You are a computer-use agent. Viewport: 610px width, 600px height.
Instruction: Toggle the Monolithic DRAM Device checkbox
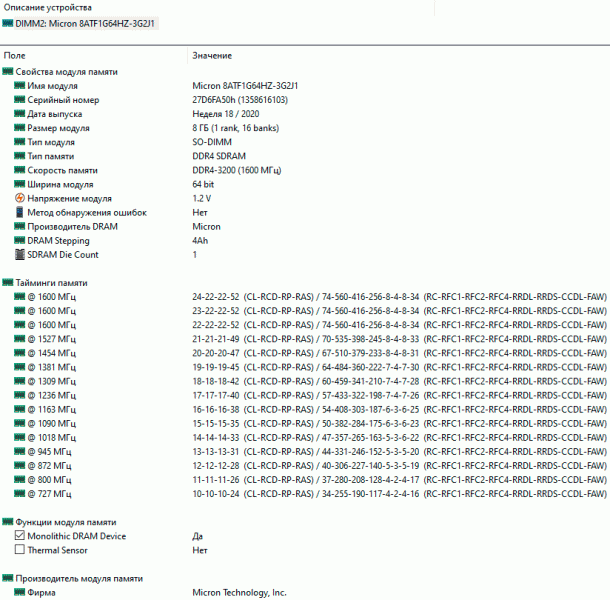(x=19, y=535)
